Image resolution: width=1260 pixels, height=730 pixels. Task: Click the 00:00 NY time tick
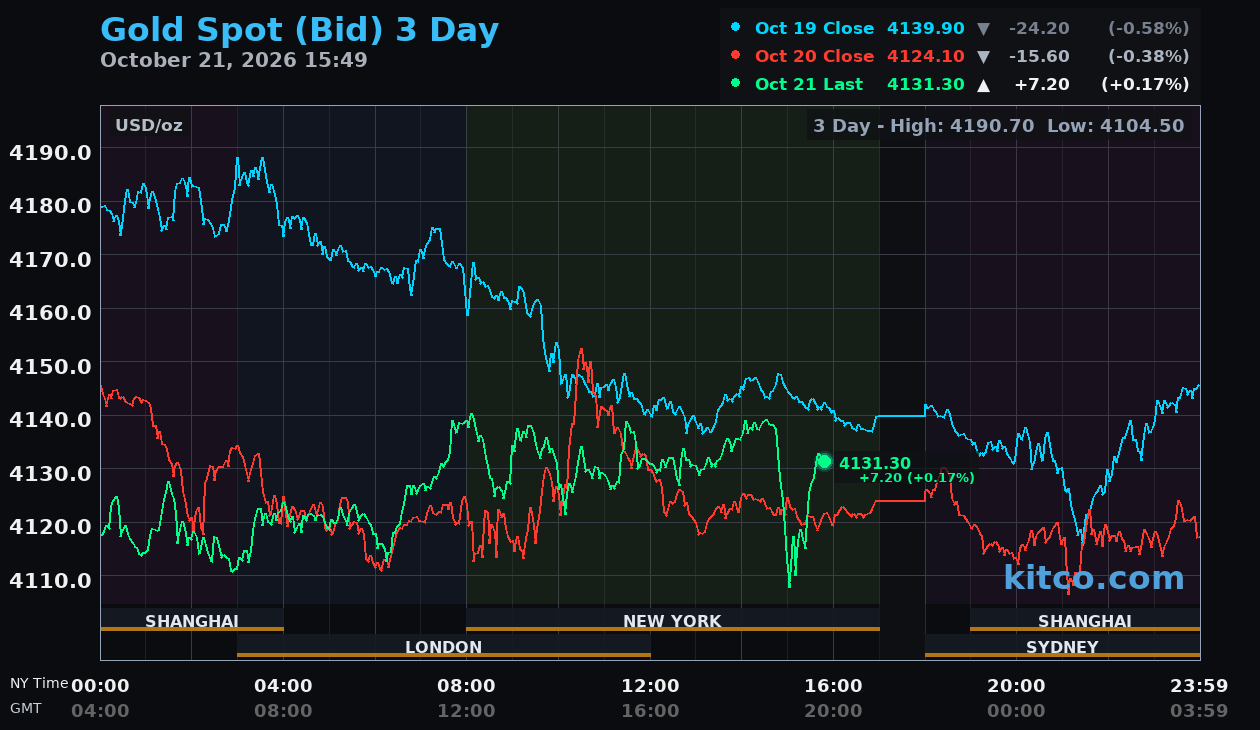click(x=100, y=686)
